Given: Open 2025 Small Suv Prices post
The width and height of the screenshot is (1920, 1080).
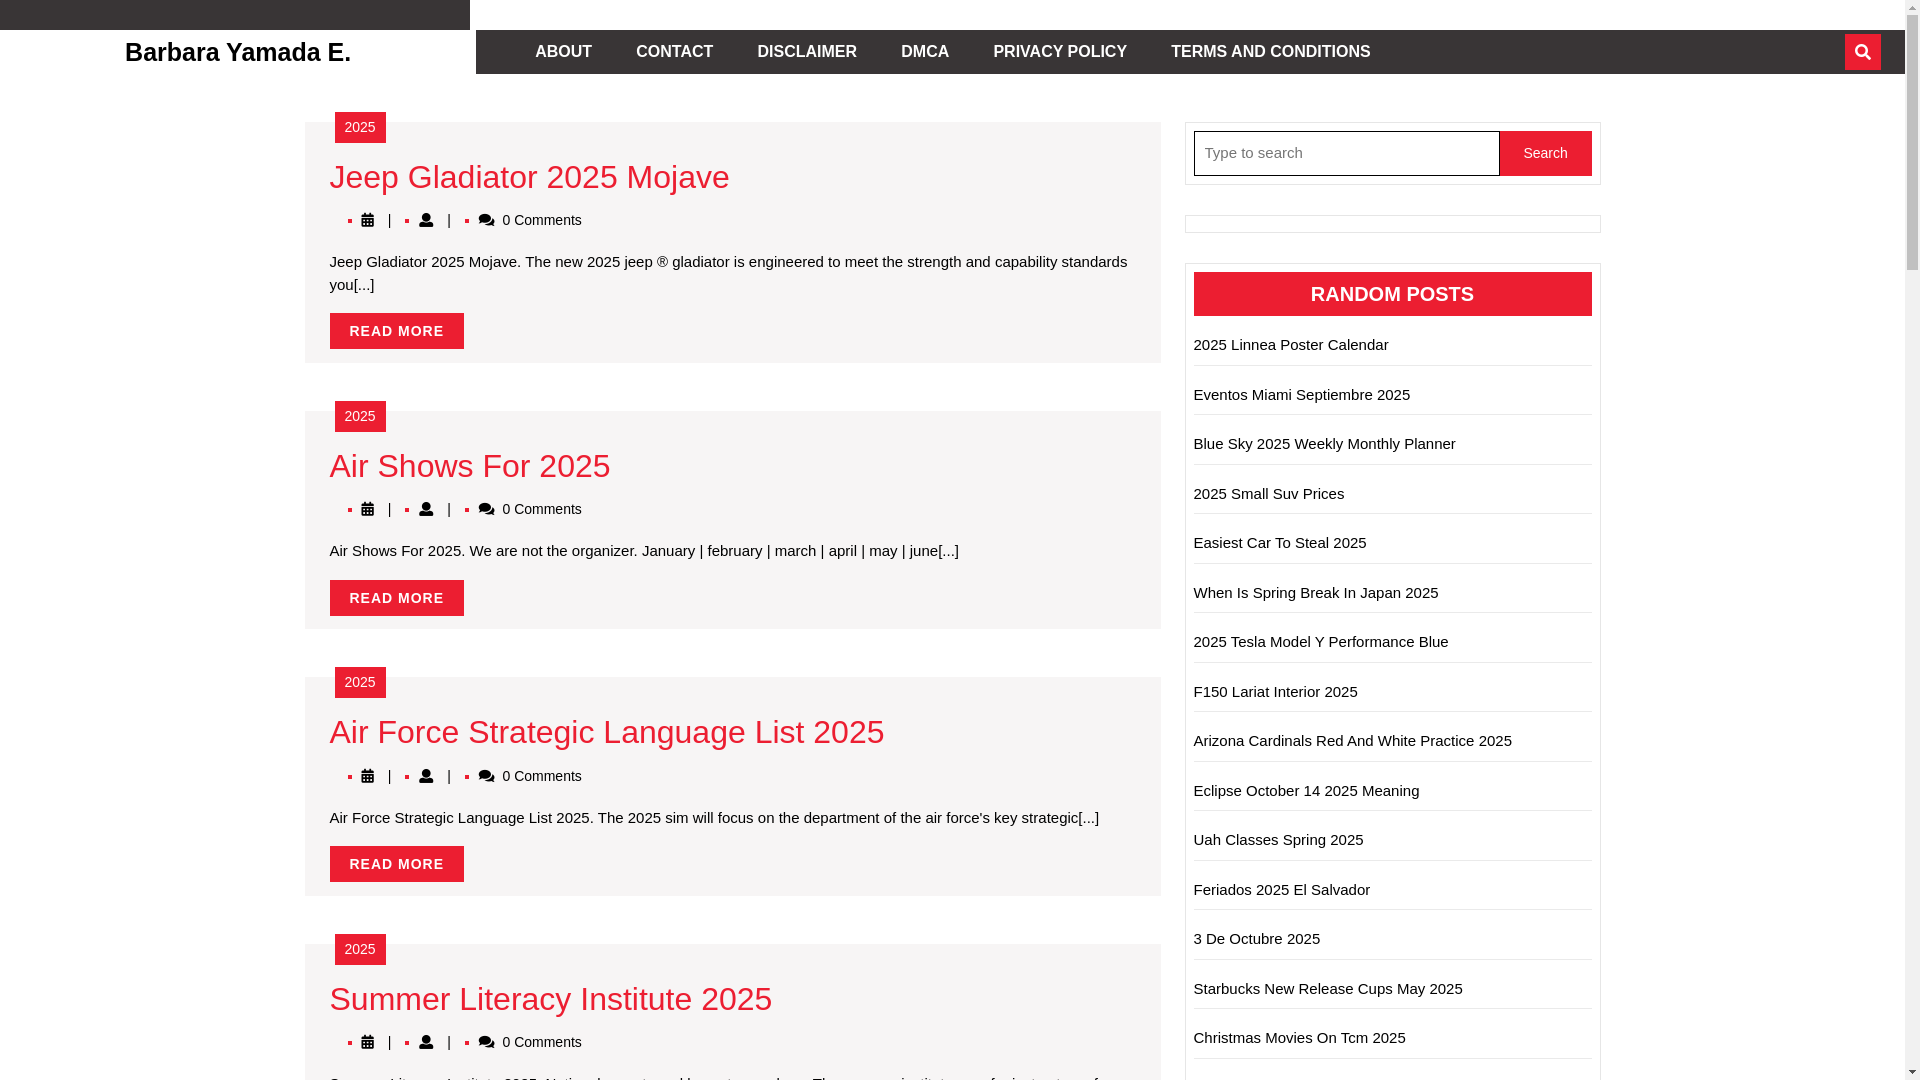Looking at the screenshot, I should [1269, 493].
